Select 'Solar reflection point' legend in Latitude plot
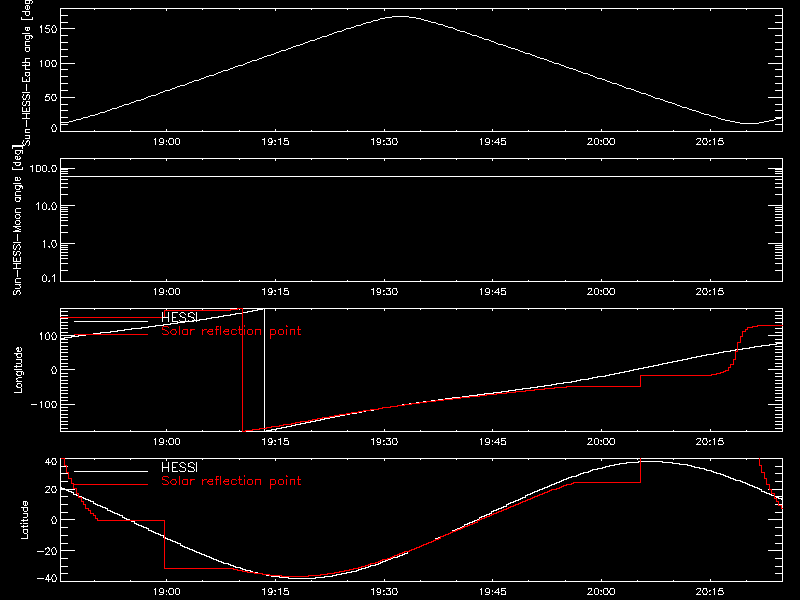This screenshot has width=800, height=600. tap(231, 481)
